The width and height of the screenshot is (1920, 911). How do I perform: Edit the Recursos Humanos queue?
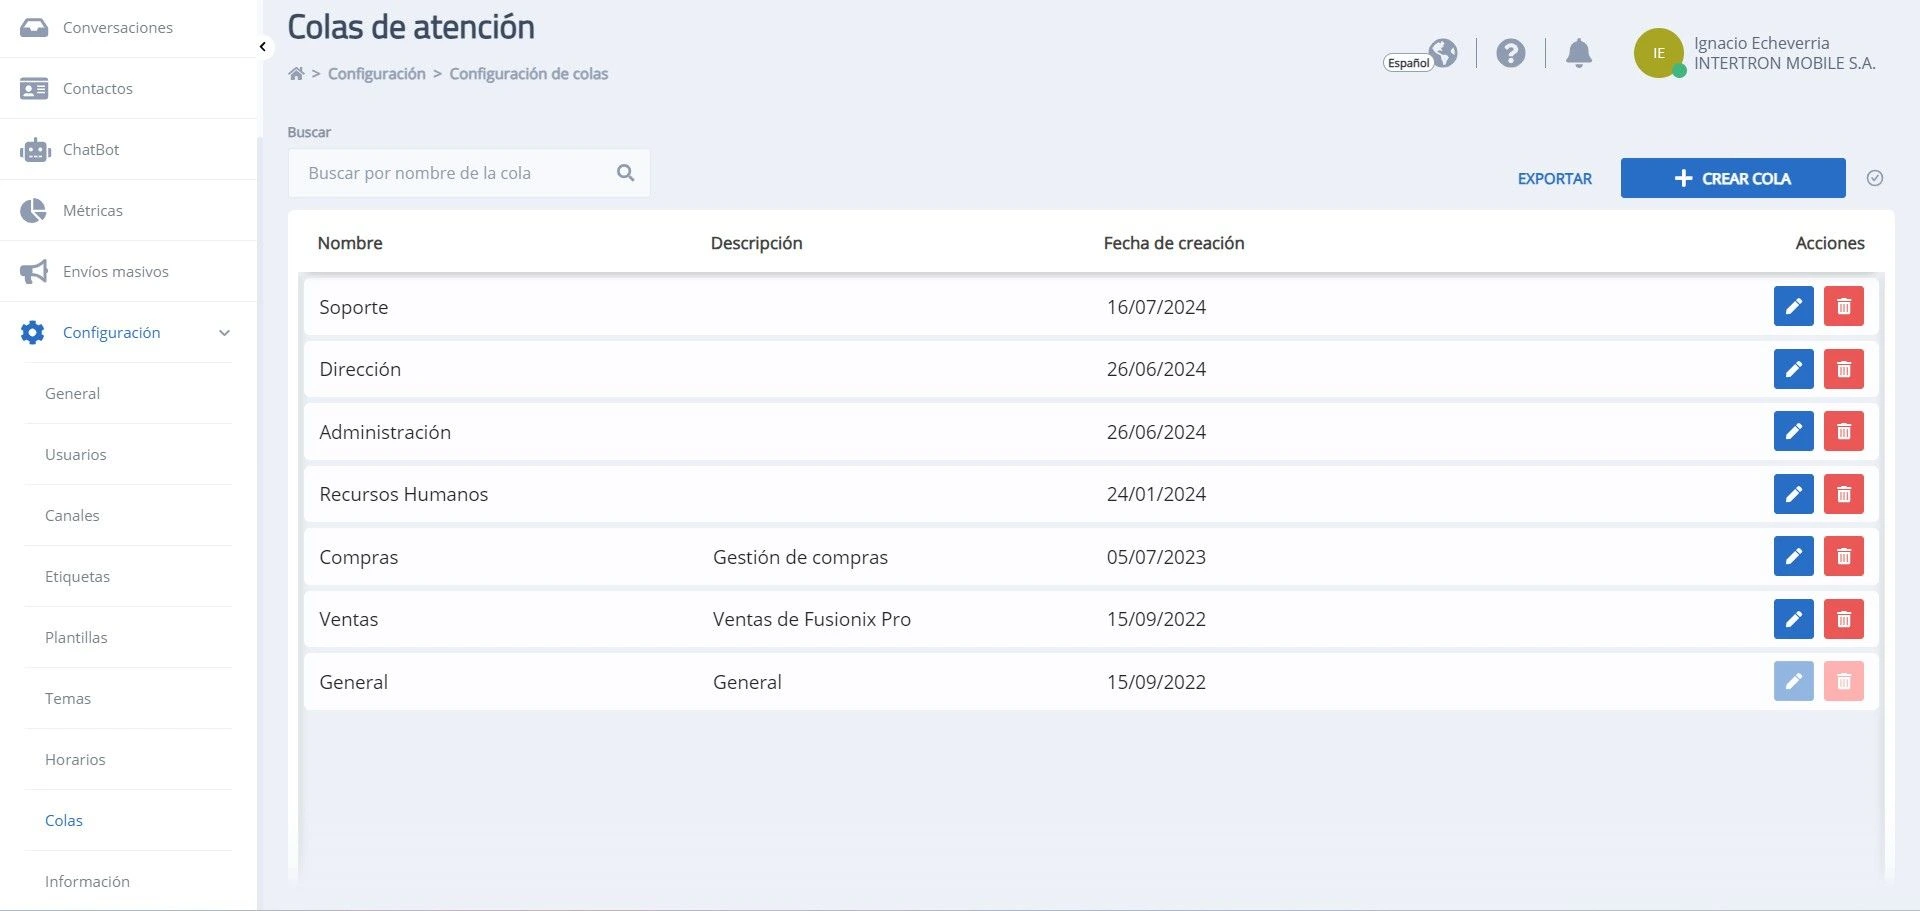(1793, 494)
